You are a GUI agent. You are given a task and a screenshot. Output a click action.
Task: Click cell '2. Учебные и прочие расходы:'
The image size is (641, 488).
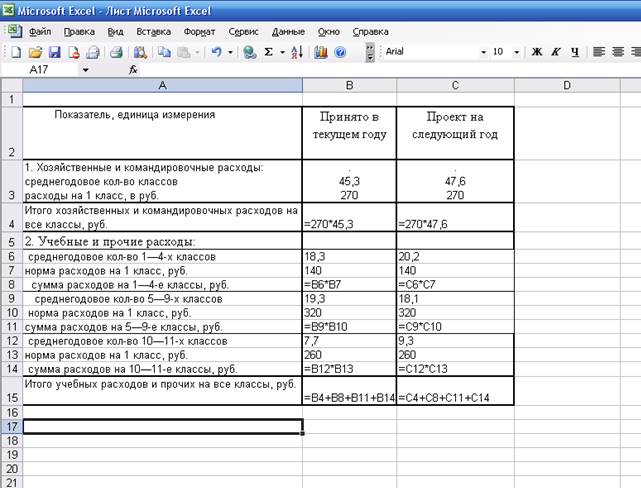(163, 241)
